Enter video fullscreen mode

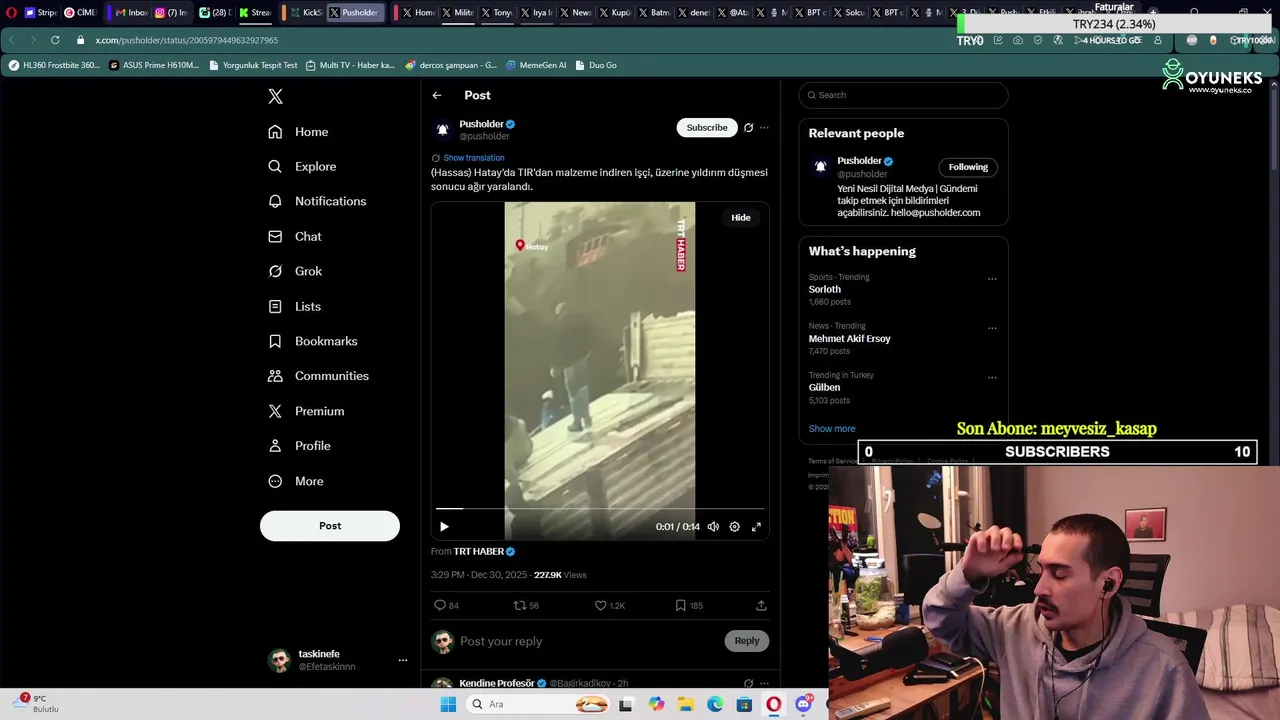756,526
